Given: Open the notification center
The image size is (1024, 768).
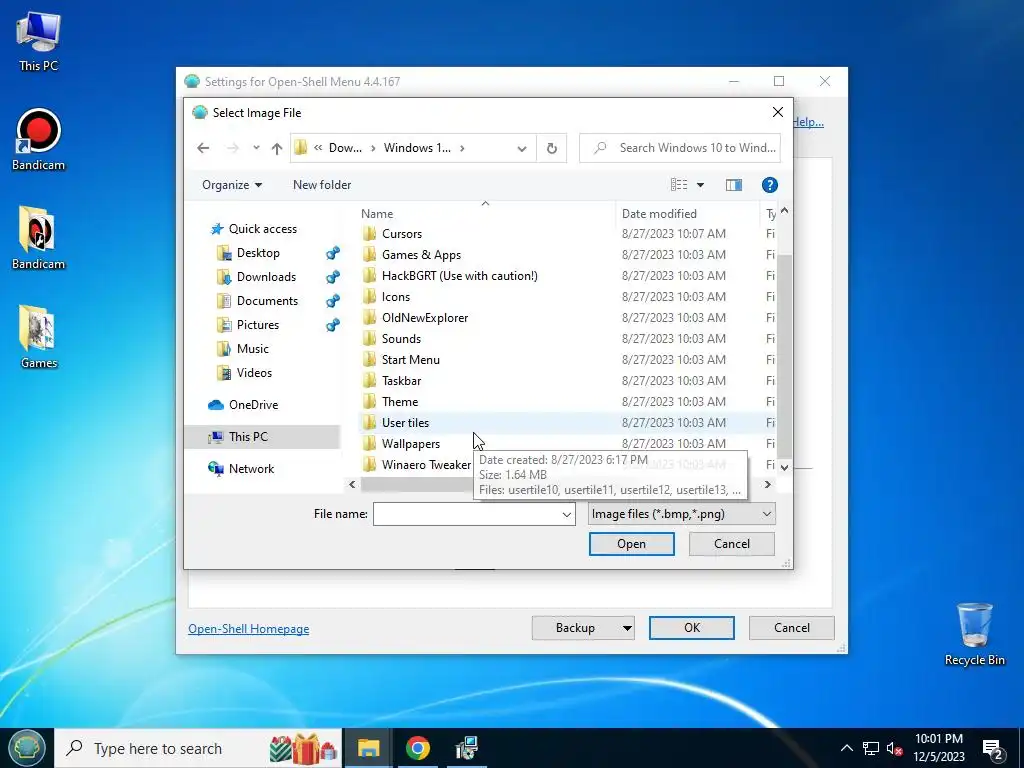Looking at the screenshot, I should pos(993,749).
